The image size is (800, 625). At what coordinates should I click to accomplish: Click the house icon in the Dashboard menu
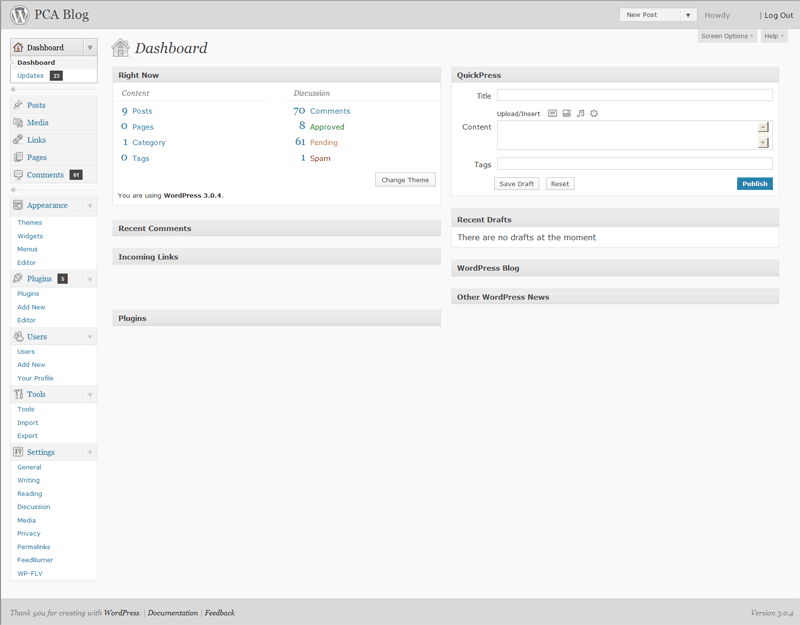(x=18, y=47)
